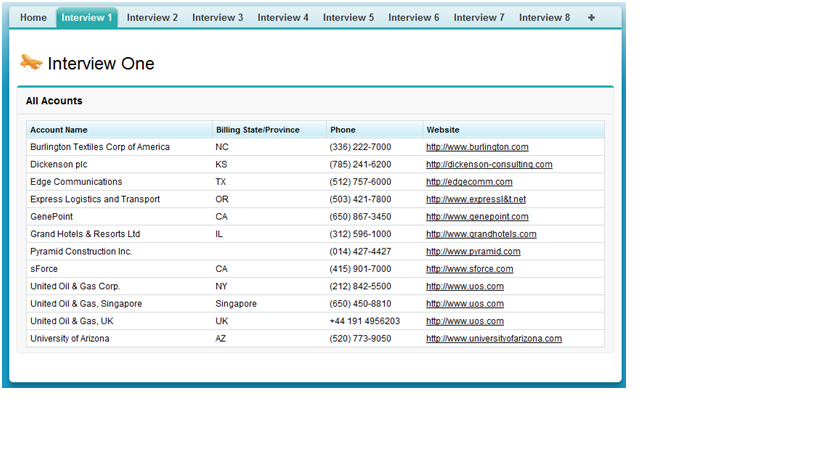Click the All Acounts section heading
Screen dimensions: 819x460
(54, 101)
